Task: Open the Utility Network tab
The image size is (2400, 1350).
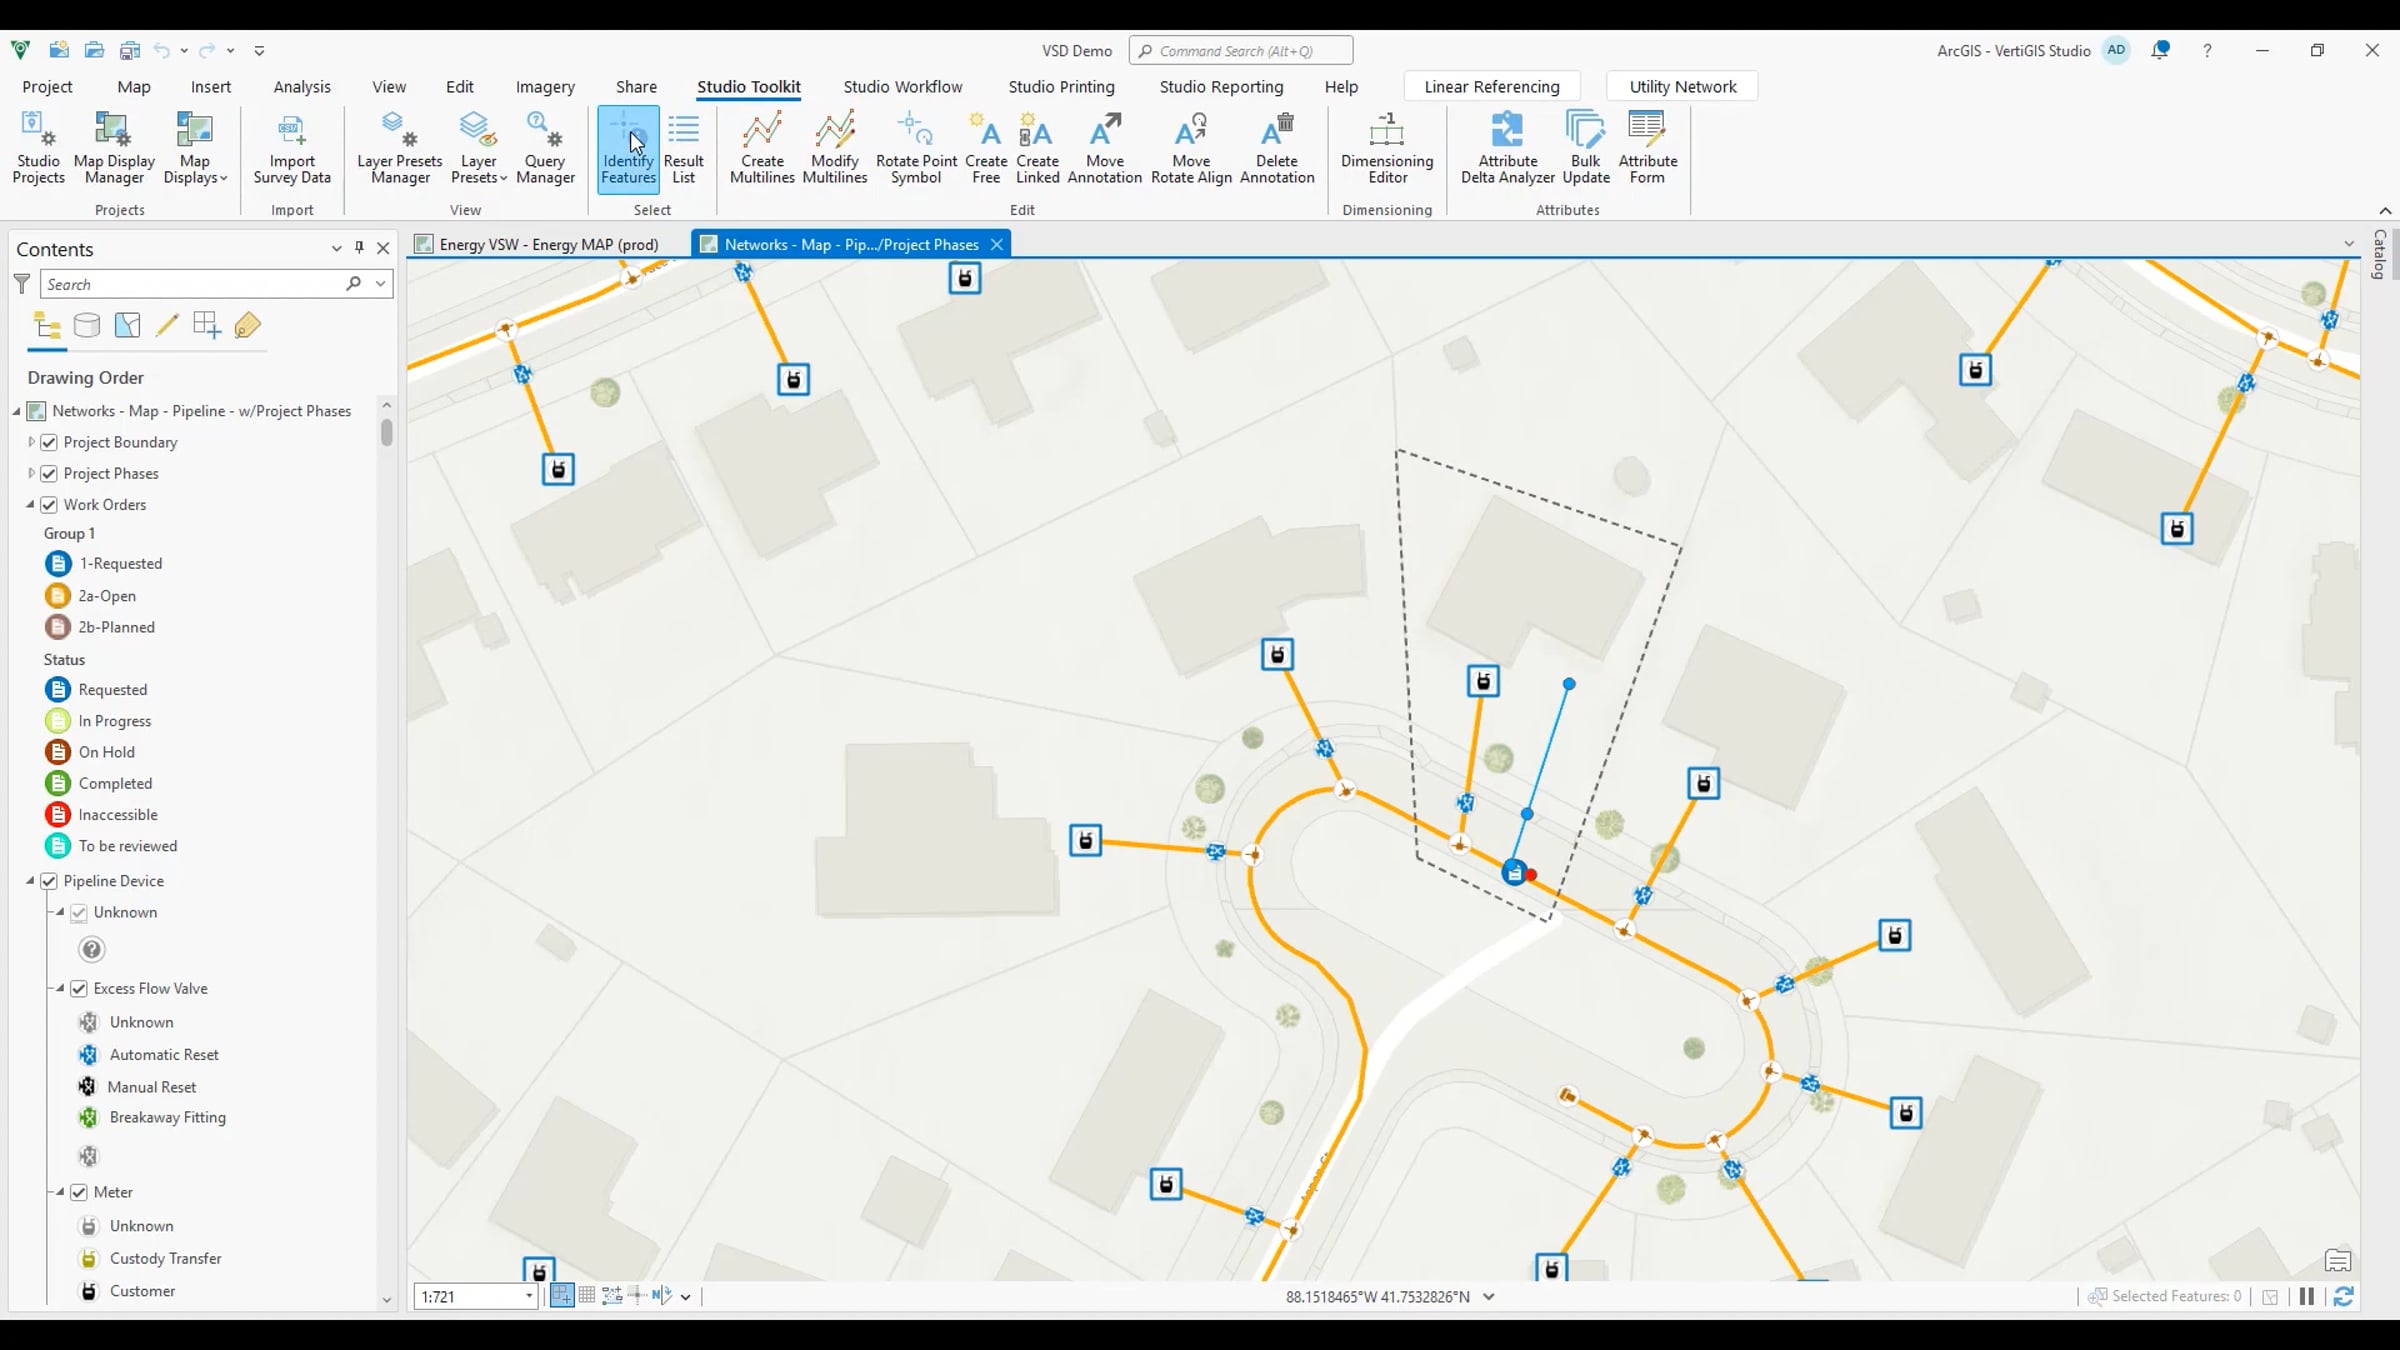Action: (x=1682, y=87)
